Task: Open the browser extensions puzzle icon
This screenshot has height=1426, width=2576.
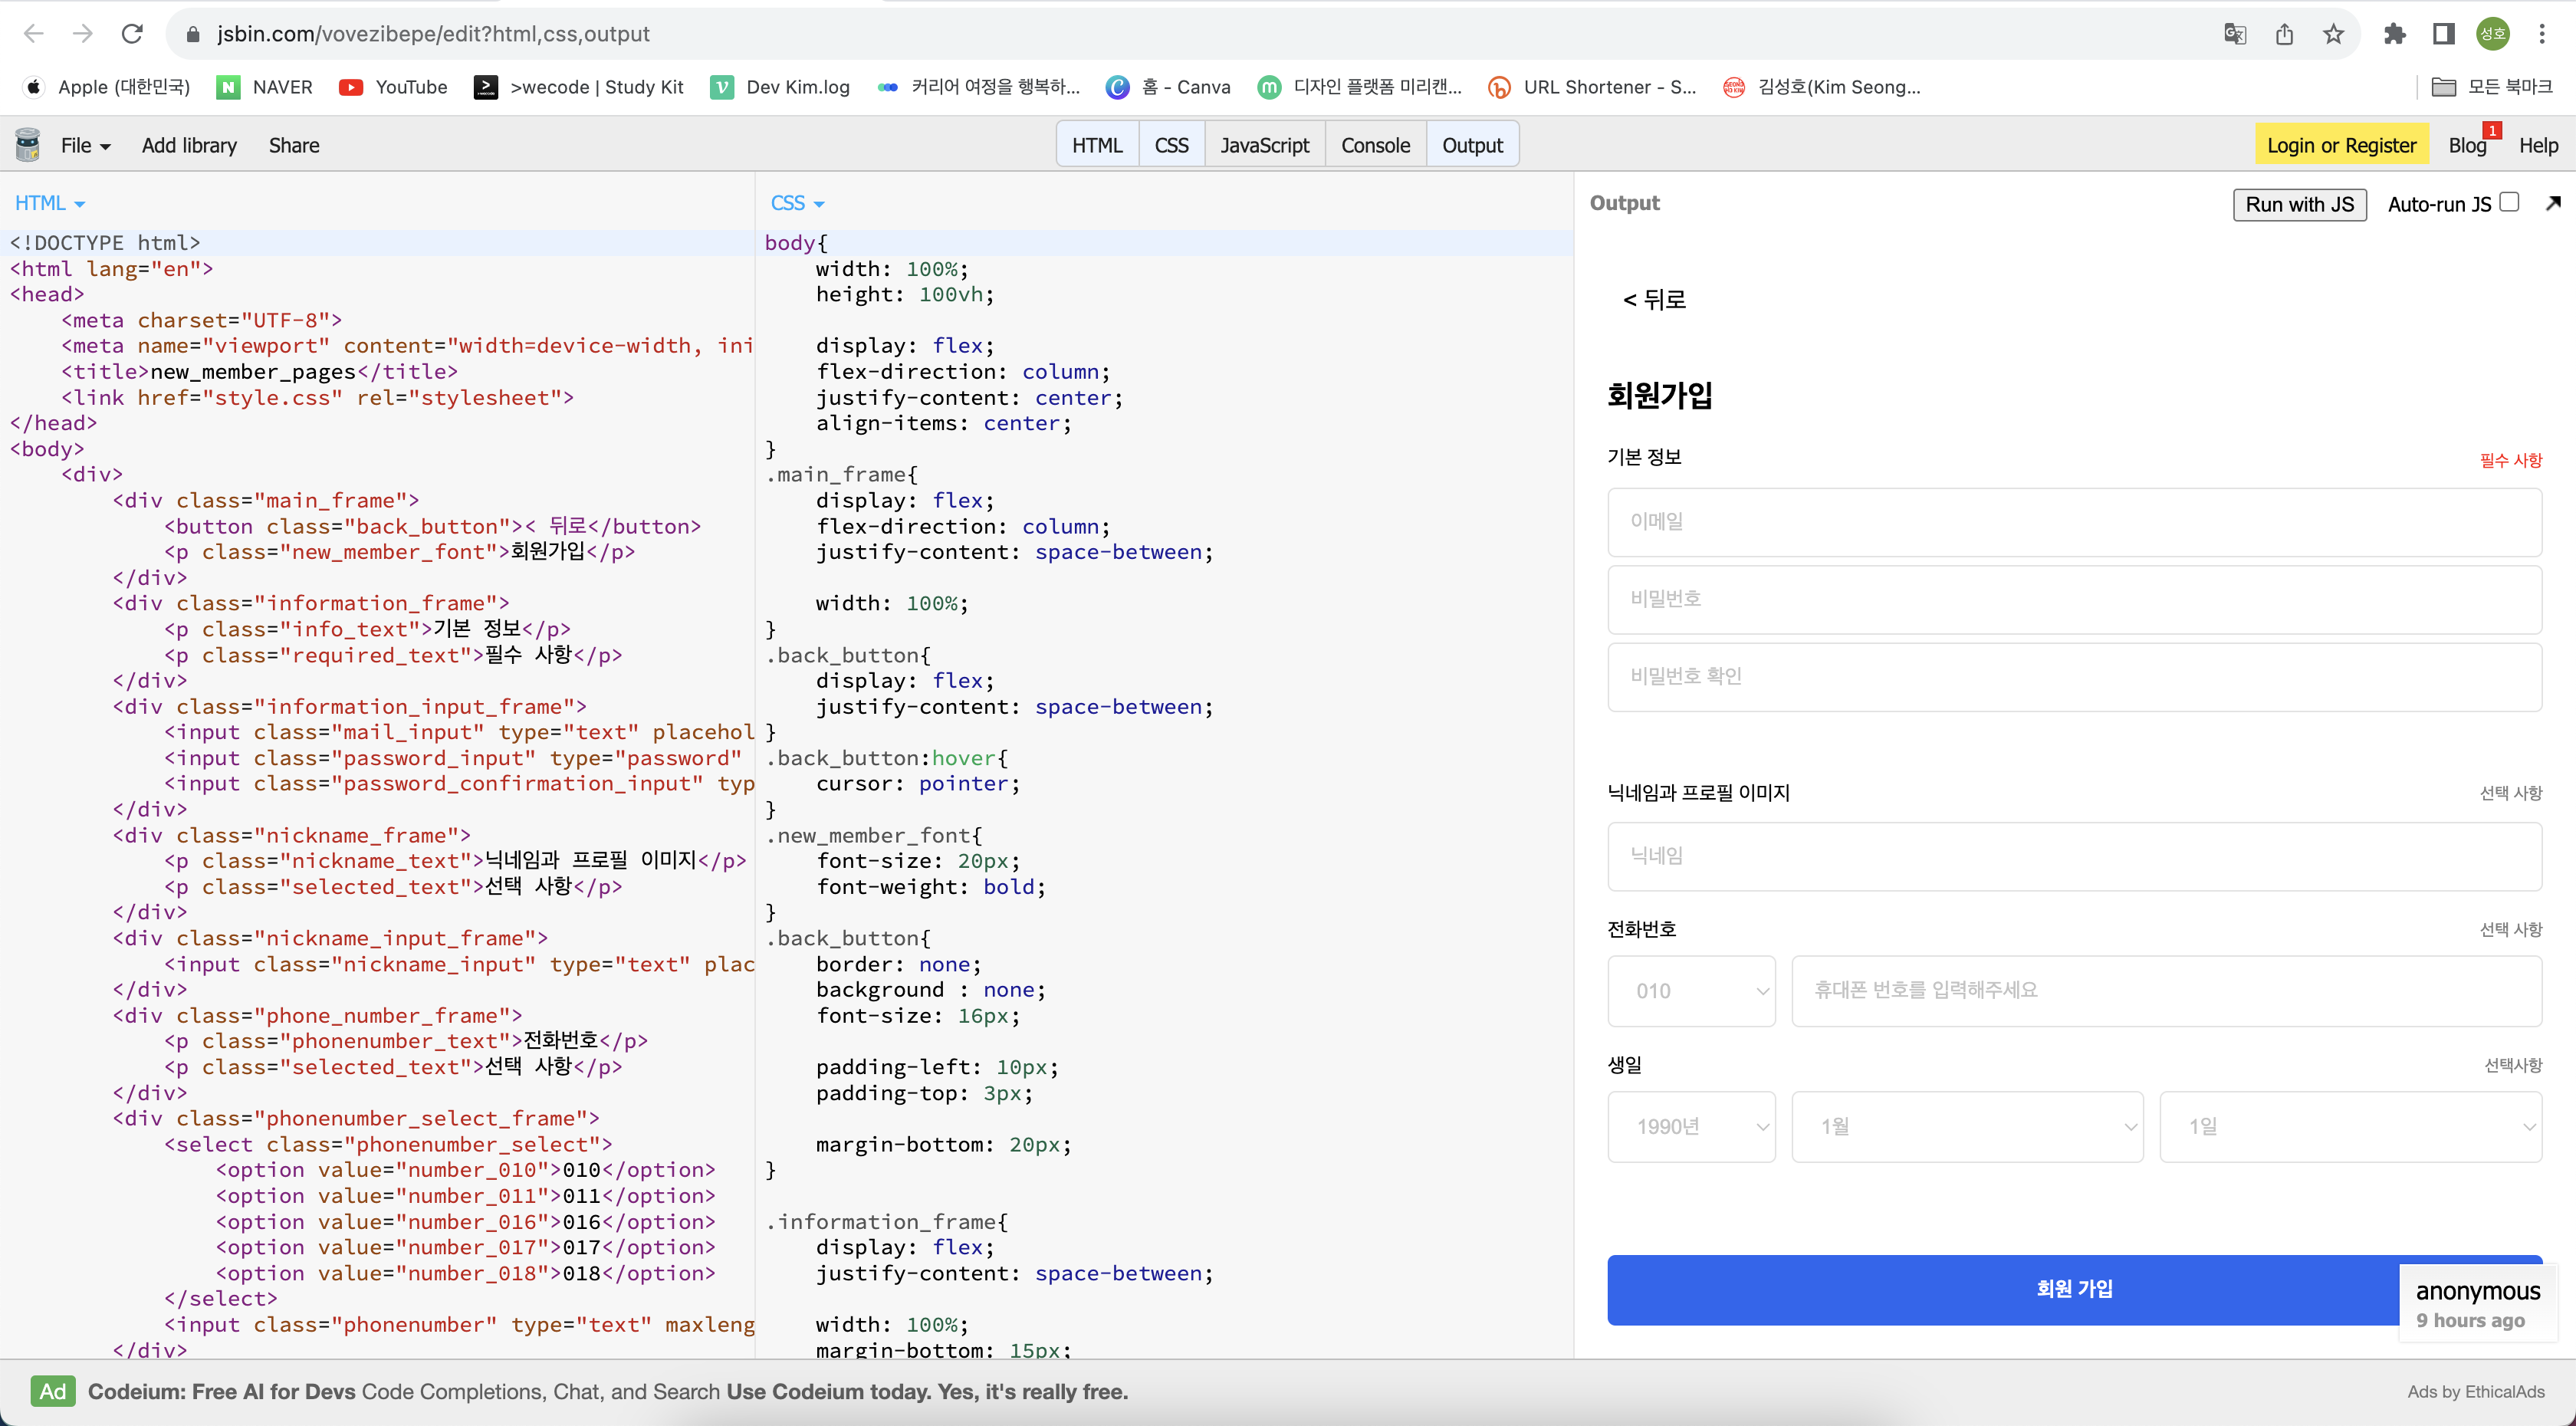Action: 2395,33
